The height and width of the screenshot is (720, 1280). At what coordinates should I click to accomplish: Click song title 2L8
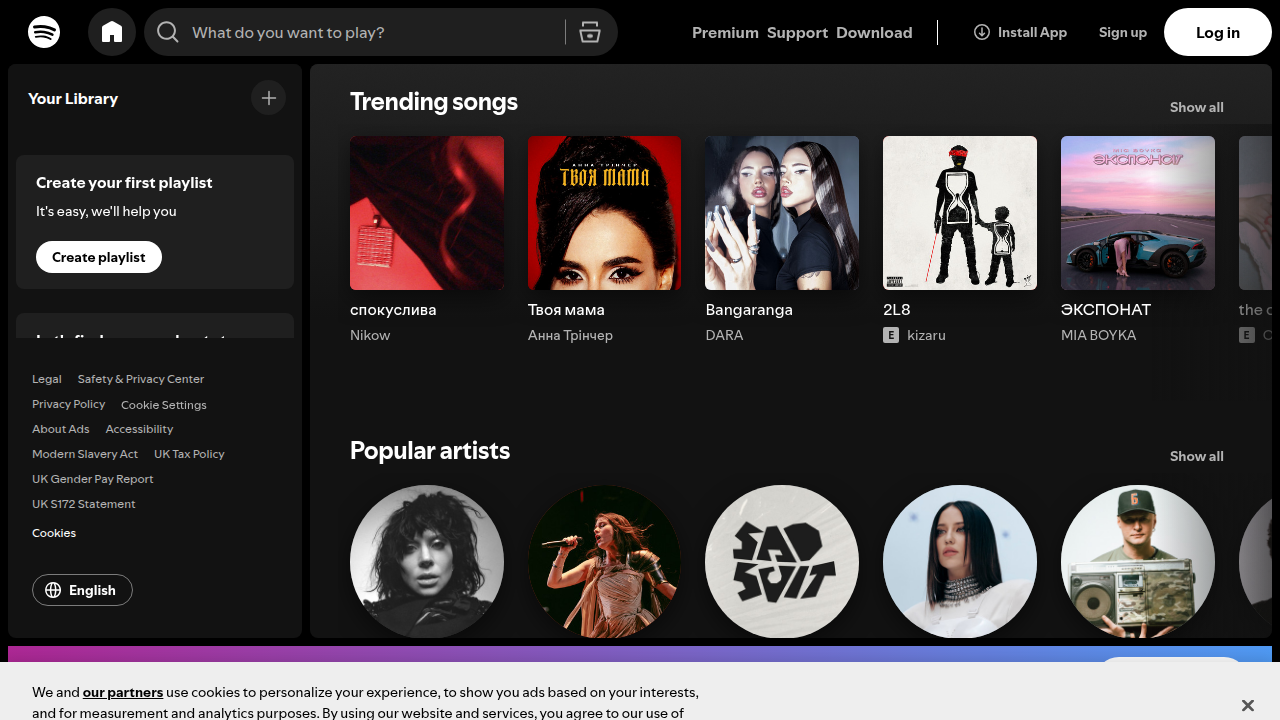(x=897, y=310)
